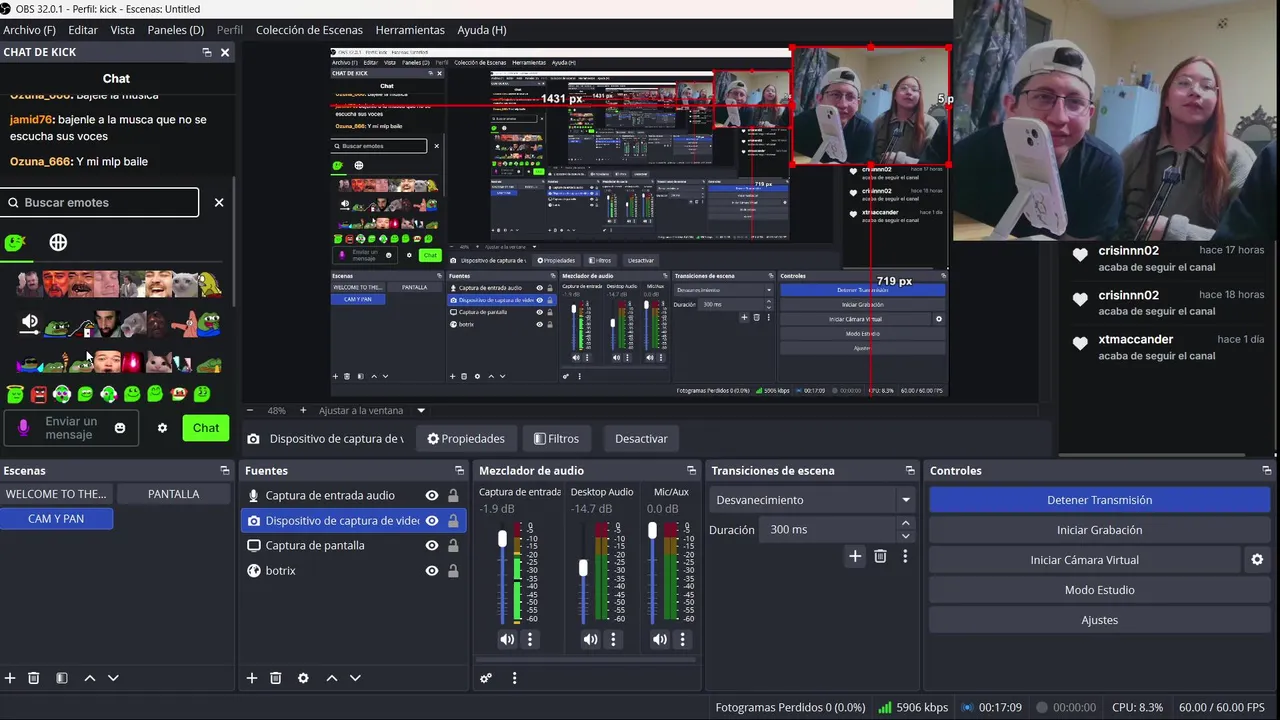Open virtual camera settings gear
Screen dimensions: 1280x720
(x=1257, y=560)
